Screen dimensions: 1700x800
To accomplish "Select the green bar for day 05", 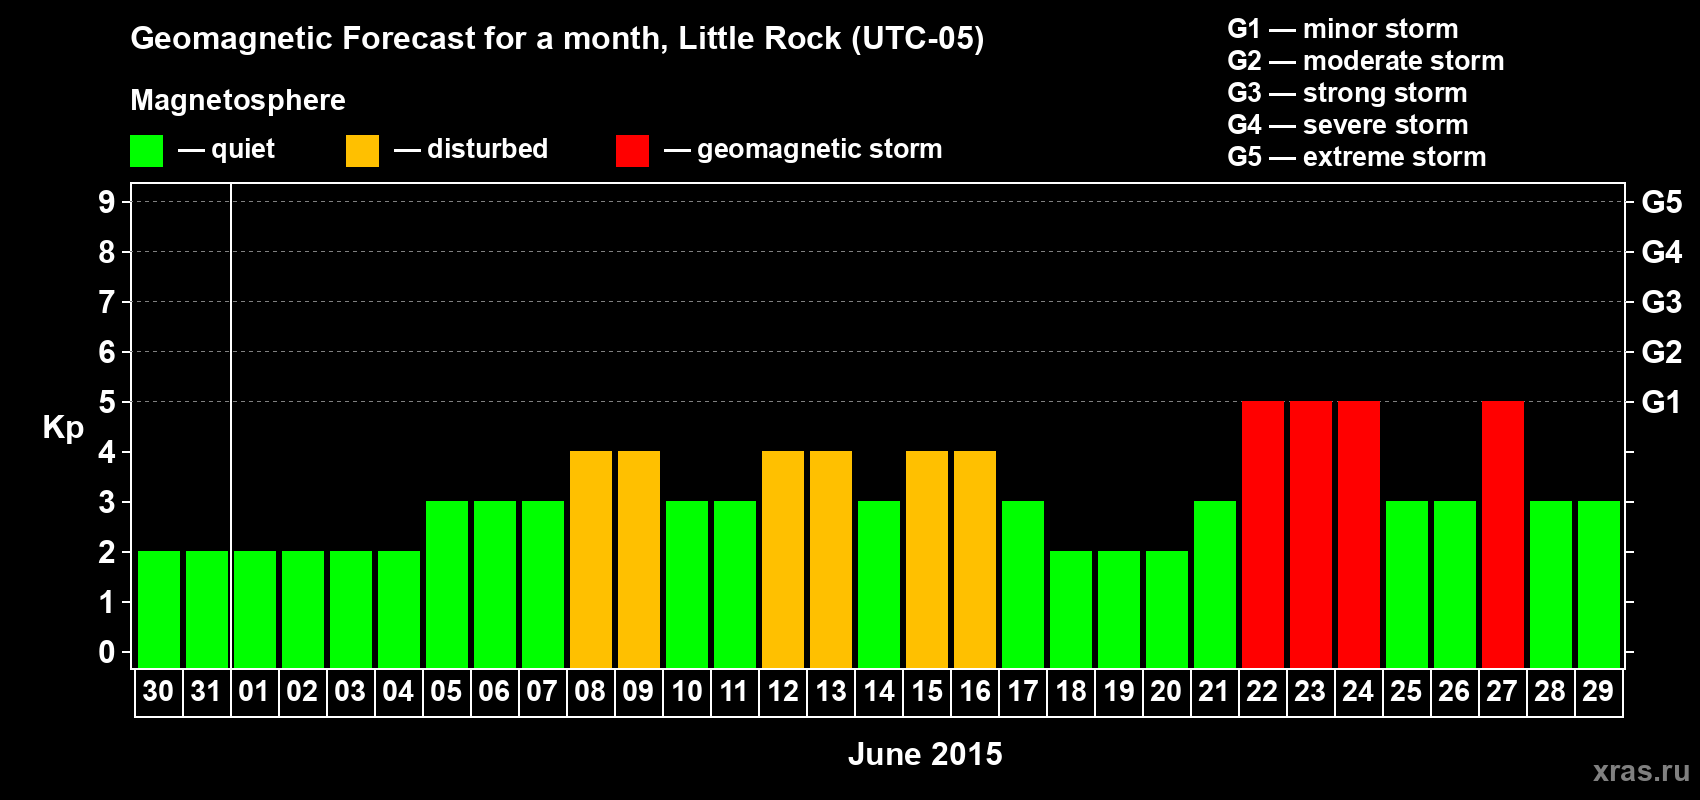I will (447, 584).
